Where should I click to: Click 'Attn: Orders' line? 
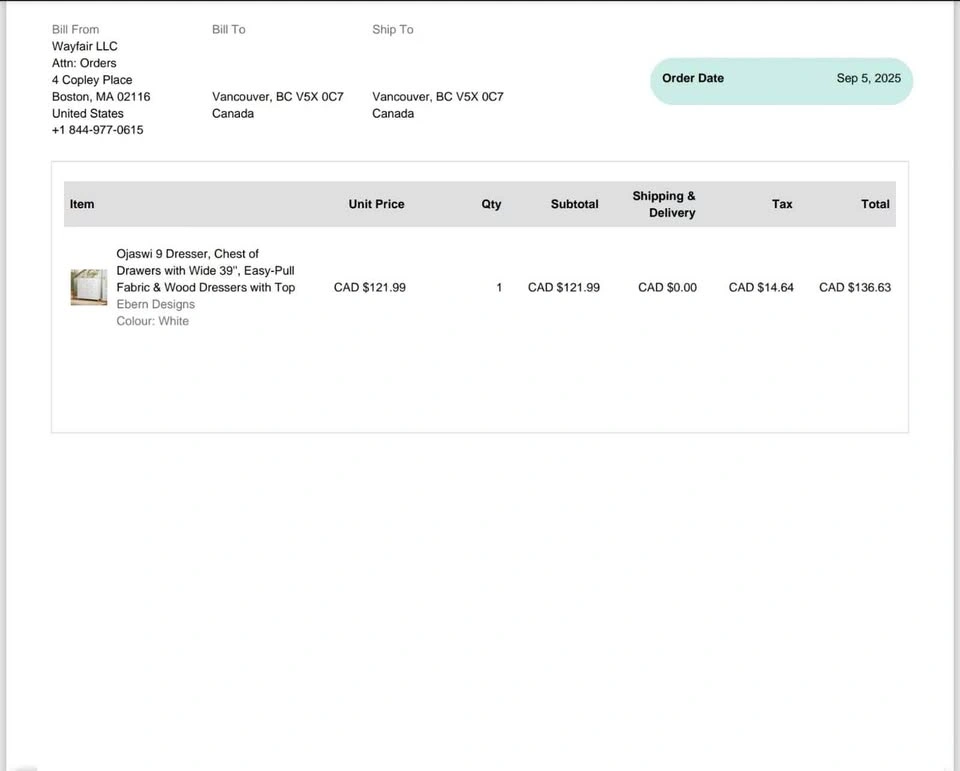pos(84,63)
